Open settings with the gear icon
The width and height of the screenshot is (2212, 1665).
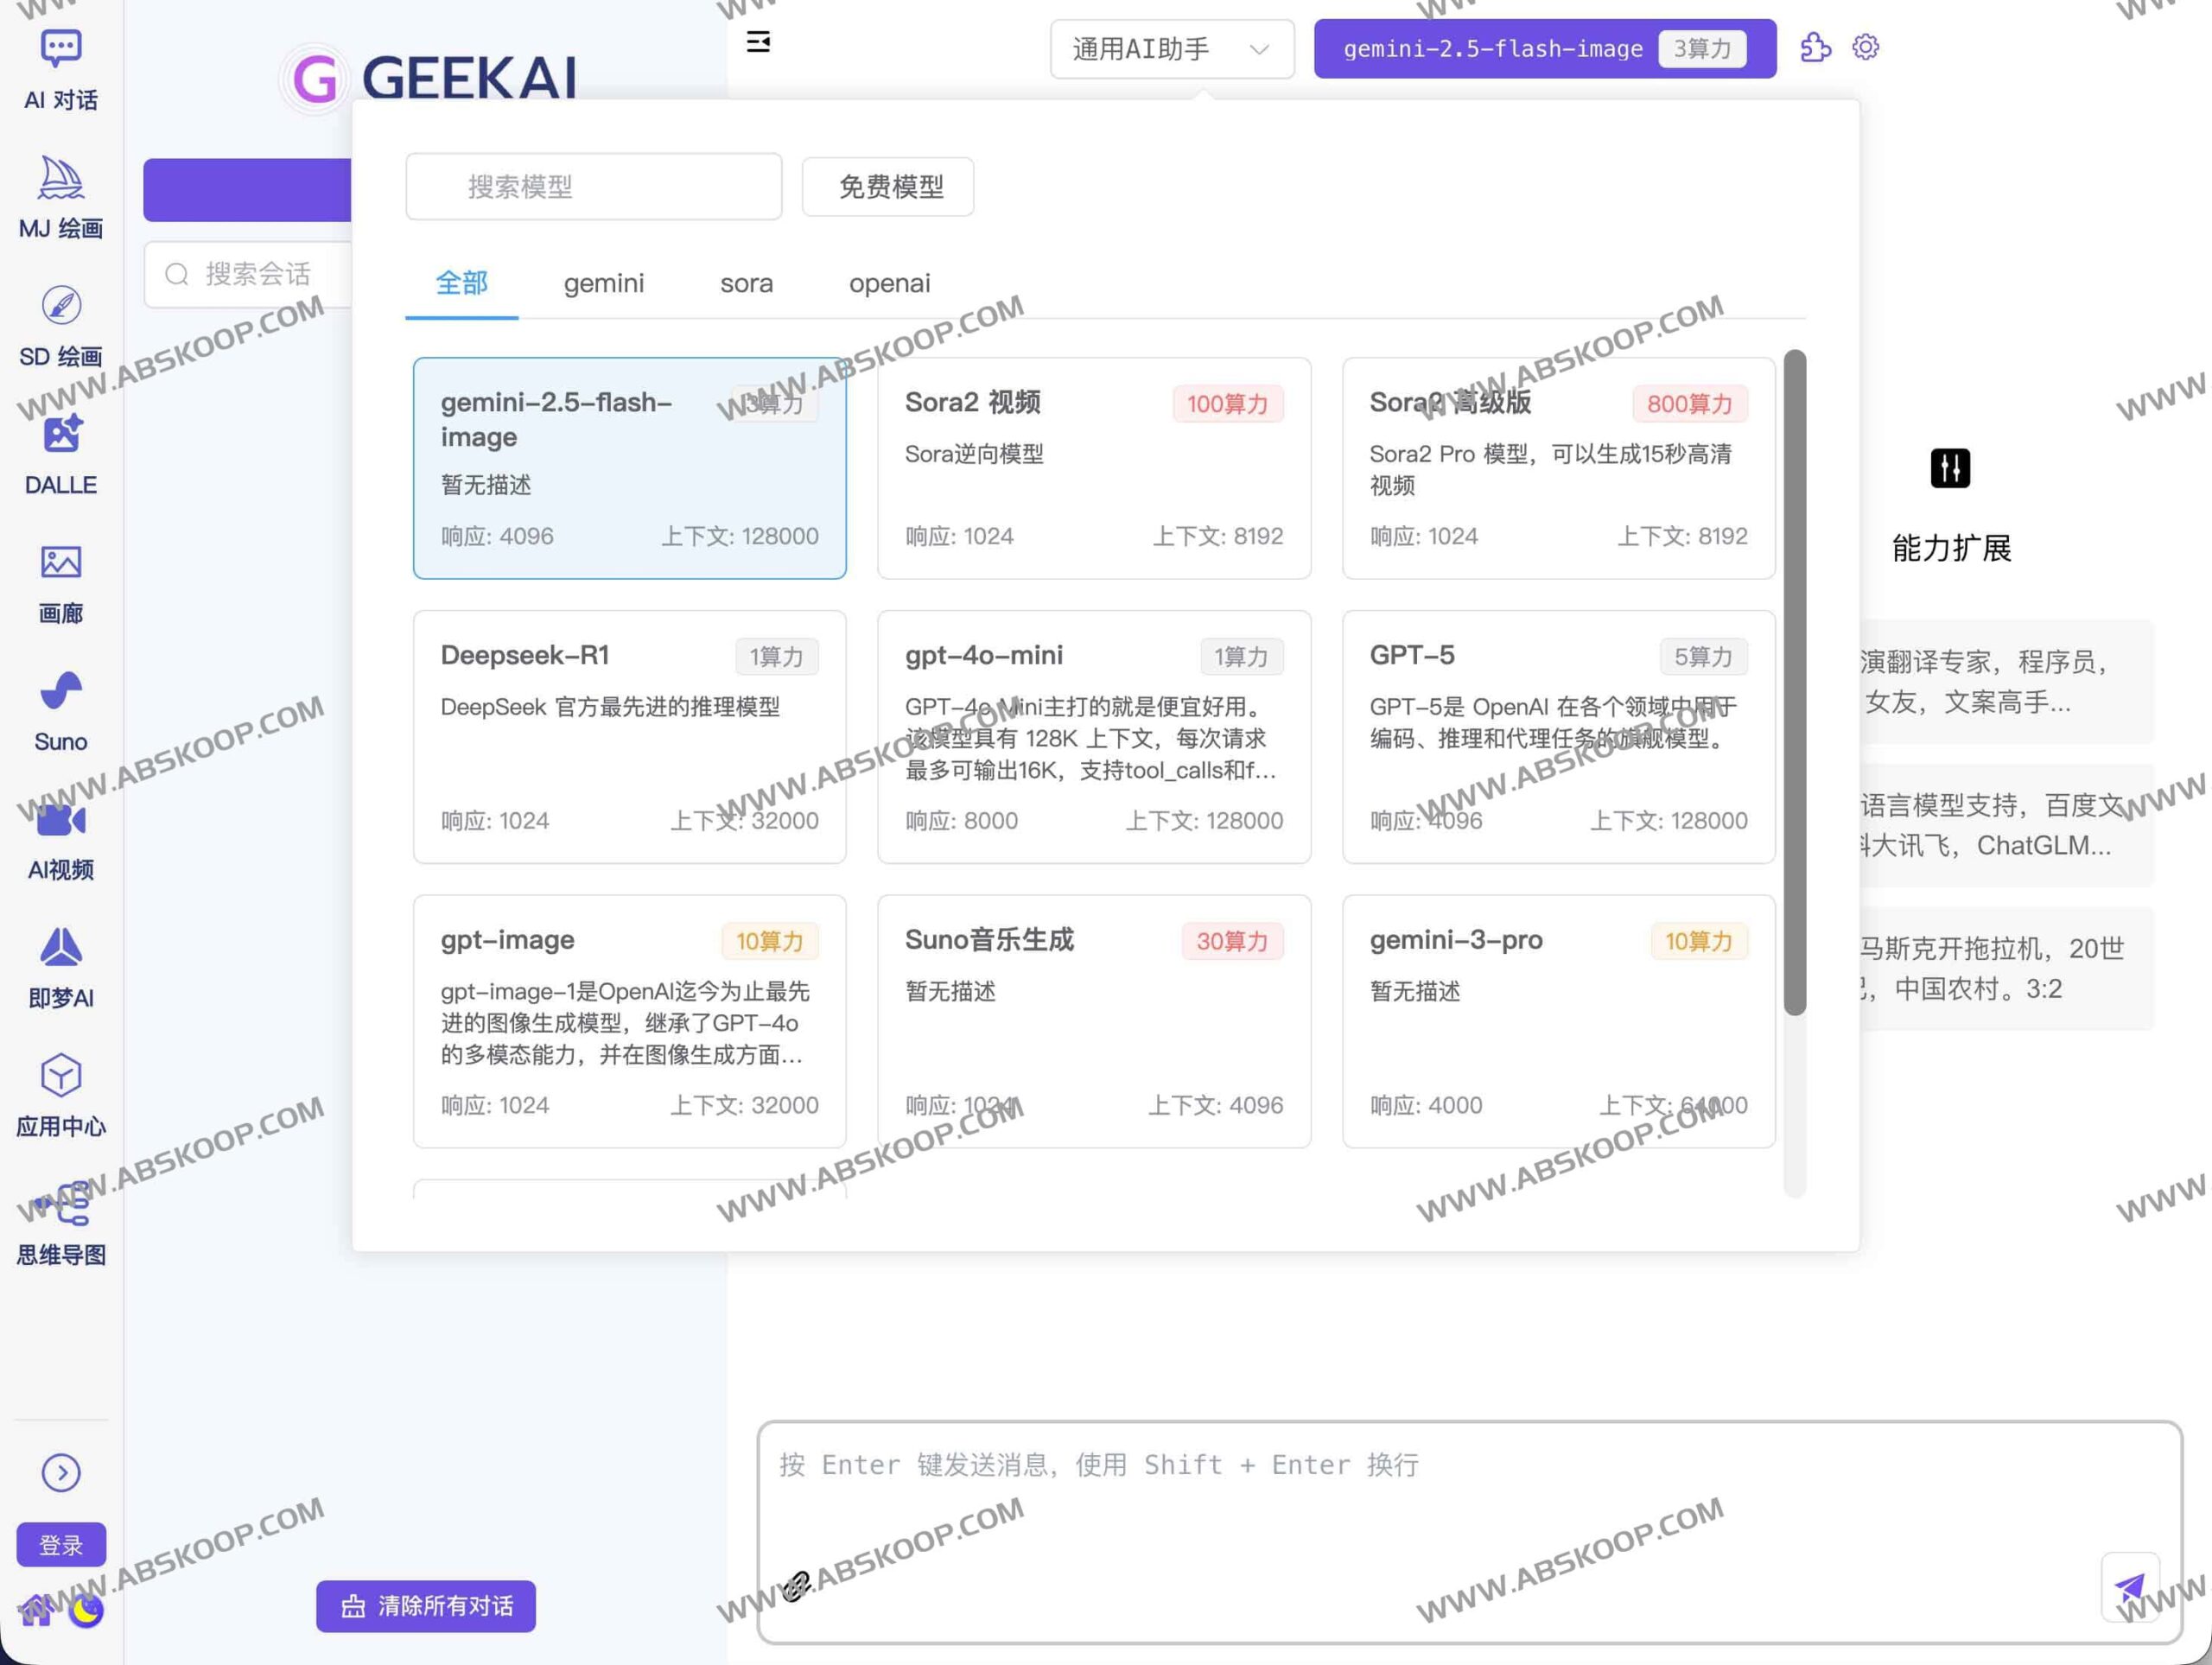1866,47
